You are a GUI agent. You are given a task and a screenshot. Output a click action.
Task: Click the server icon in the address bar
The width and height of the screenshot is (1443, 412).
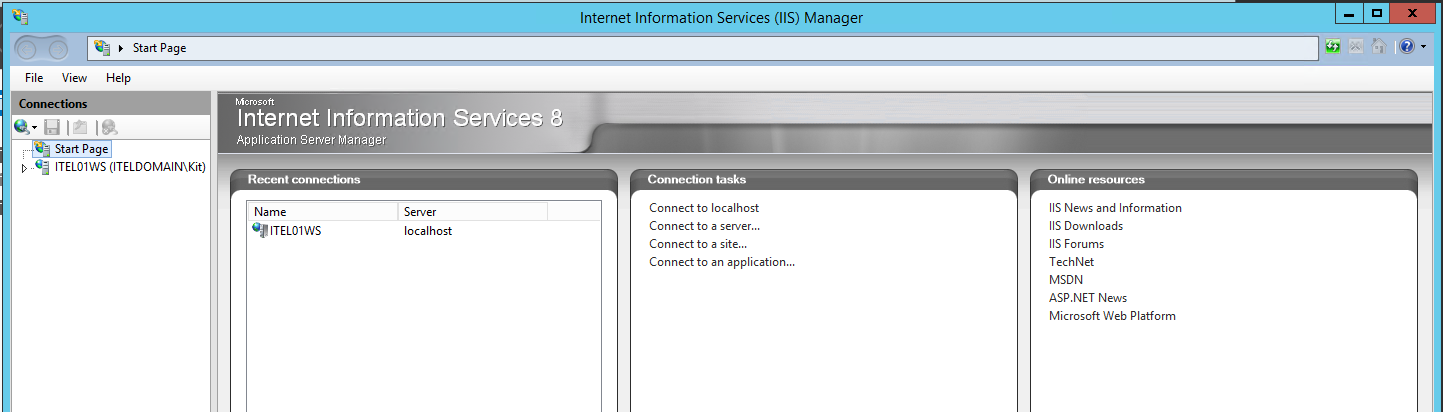102,48
